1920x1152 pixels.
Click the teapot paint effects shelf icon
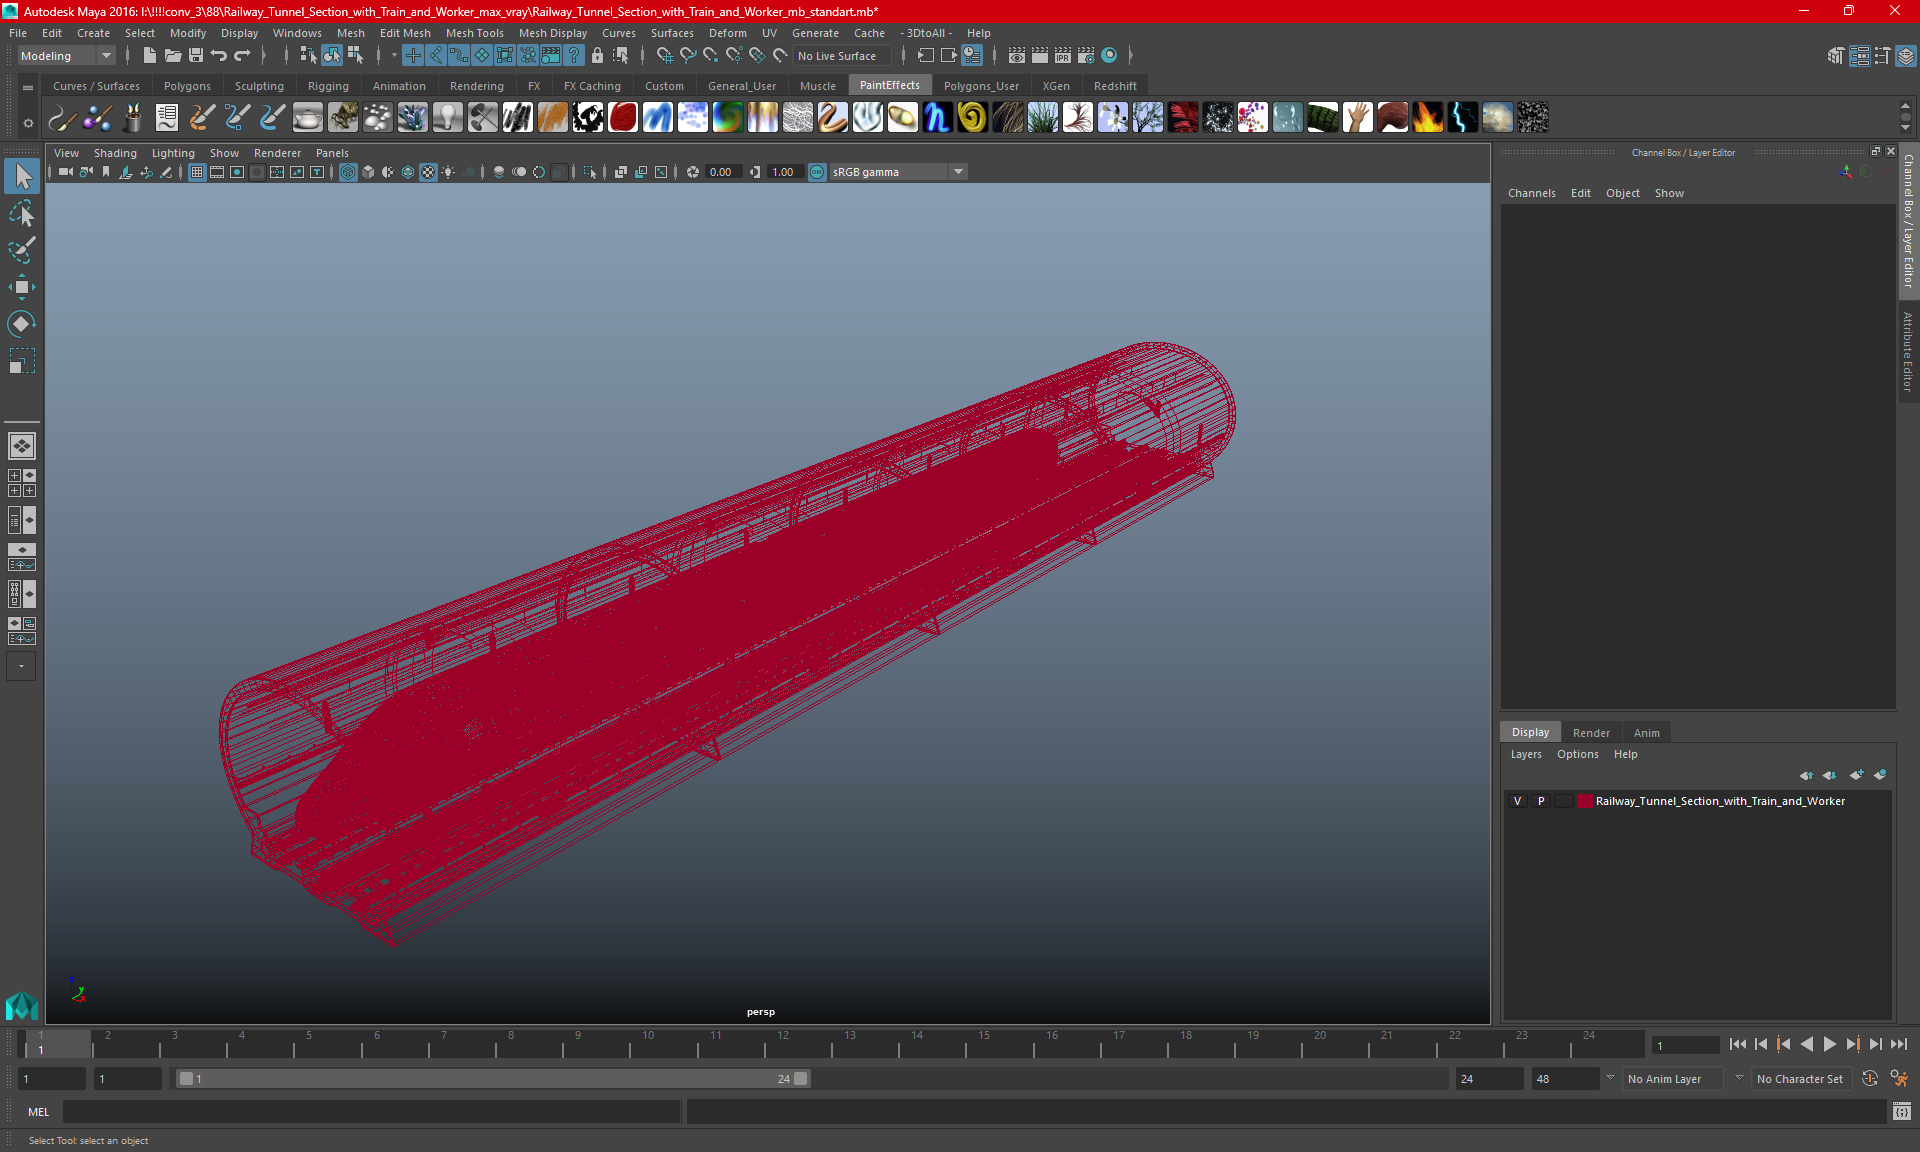pos(307,118)
